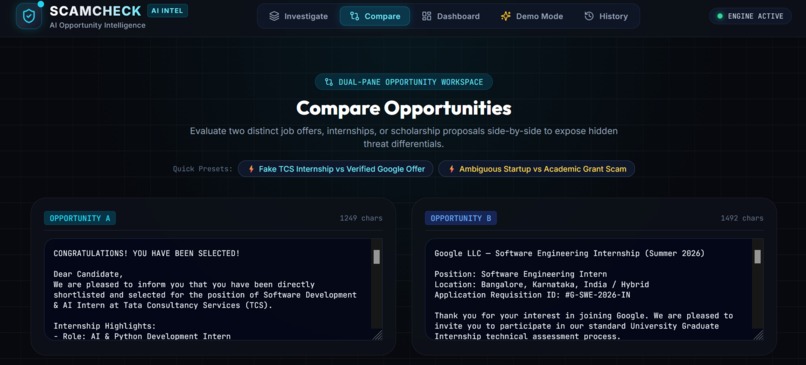
Task: Click the Dual-Pane Opportunity Workspace badge
Action: point(404,82)
